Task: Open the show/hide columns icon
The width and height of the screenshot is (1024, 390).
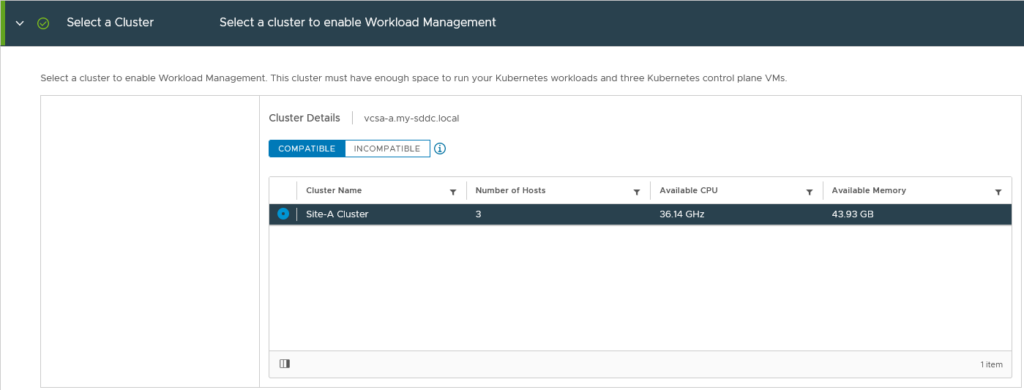Action: tap(284, 364)
